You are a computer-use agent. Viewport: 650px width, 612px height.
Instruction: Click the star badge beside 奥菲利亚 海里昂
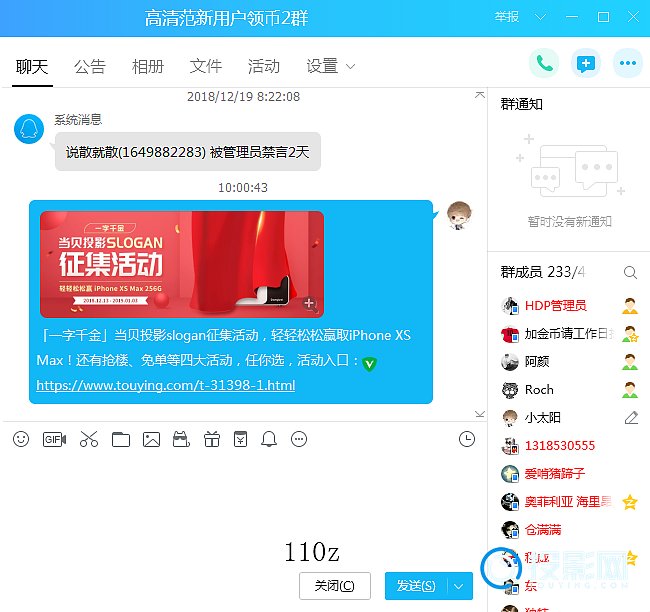click(x=630, y=502)
